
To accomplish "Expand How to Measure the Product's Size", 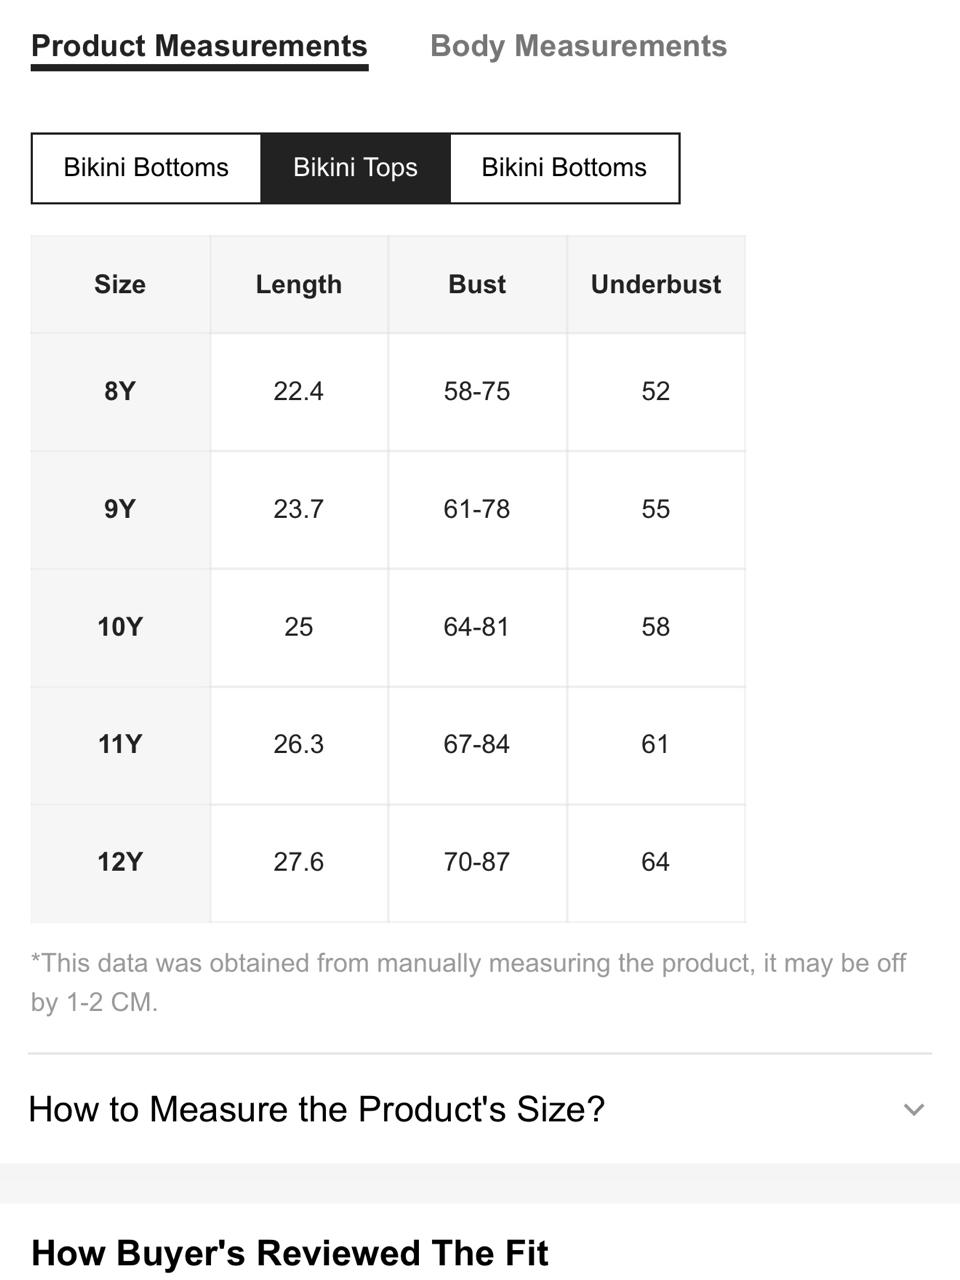I will pyautogui.click(x=480, y=1109).
